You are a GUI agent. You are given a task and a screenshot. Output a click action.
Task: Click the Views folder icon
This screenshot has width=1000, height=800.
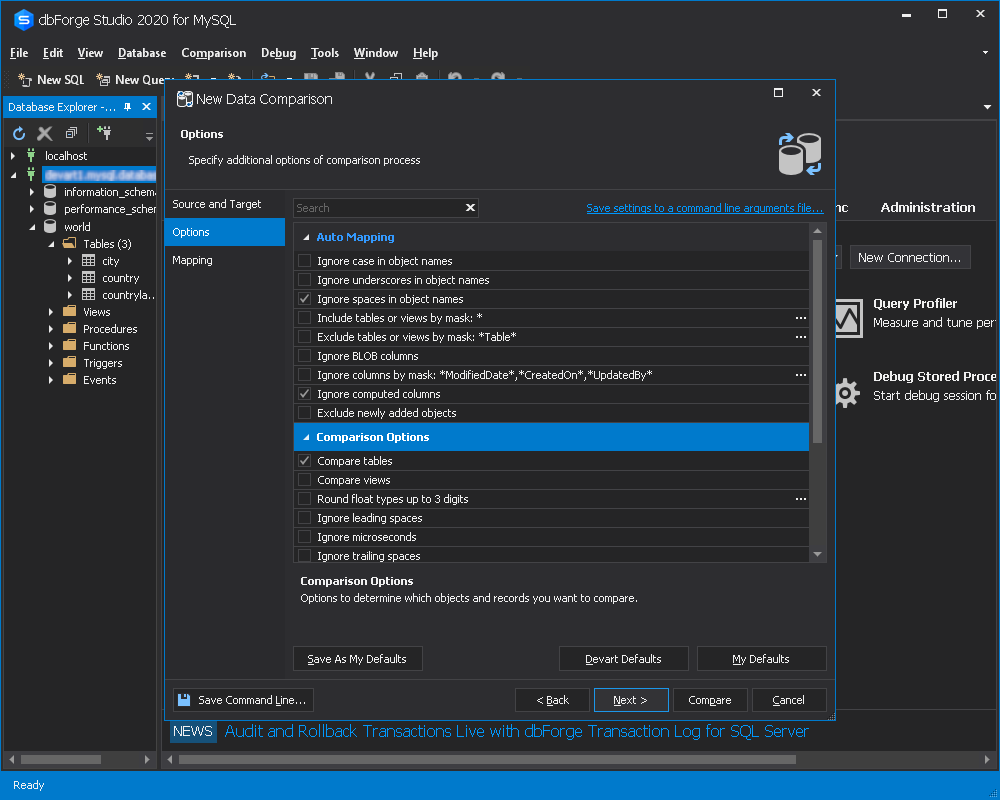[x=70, y=311]
